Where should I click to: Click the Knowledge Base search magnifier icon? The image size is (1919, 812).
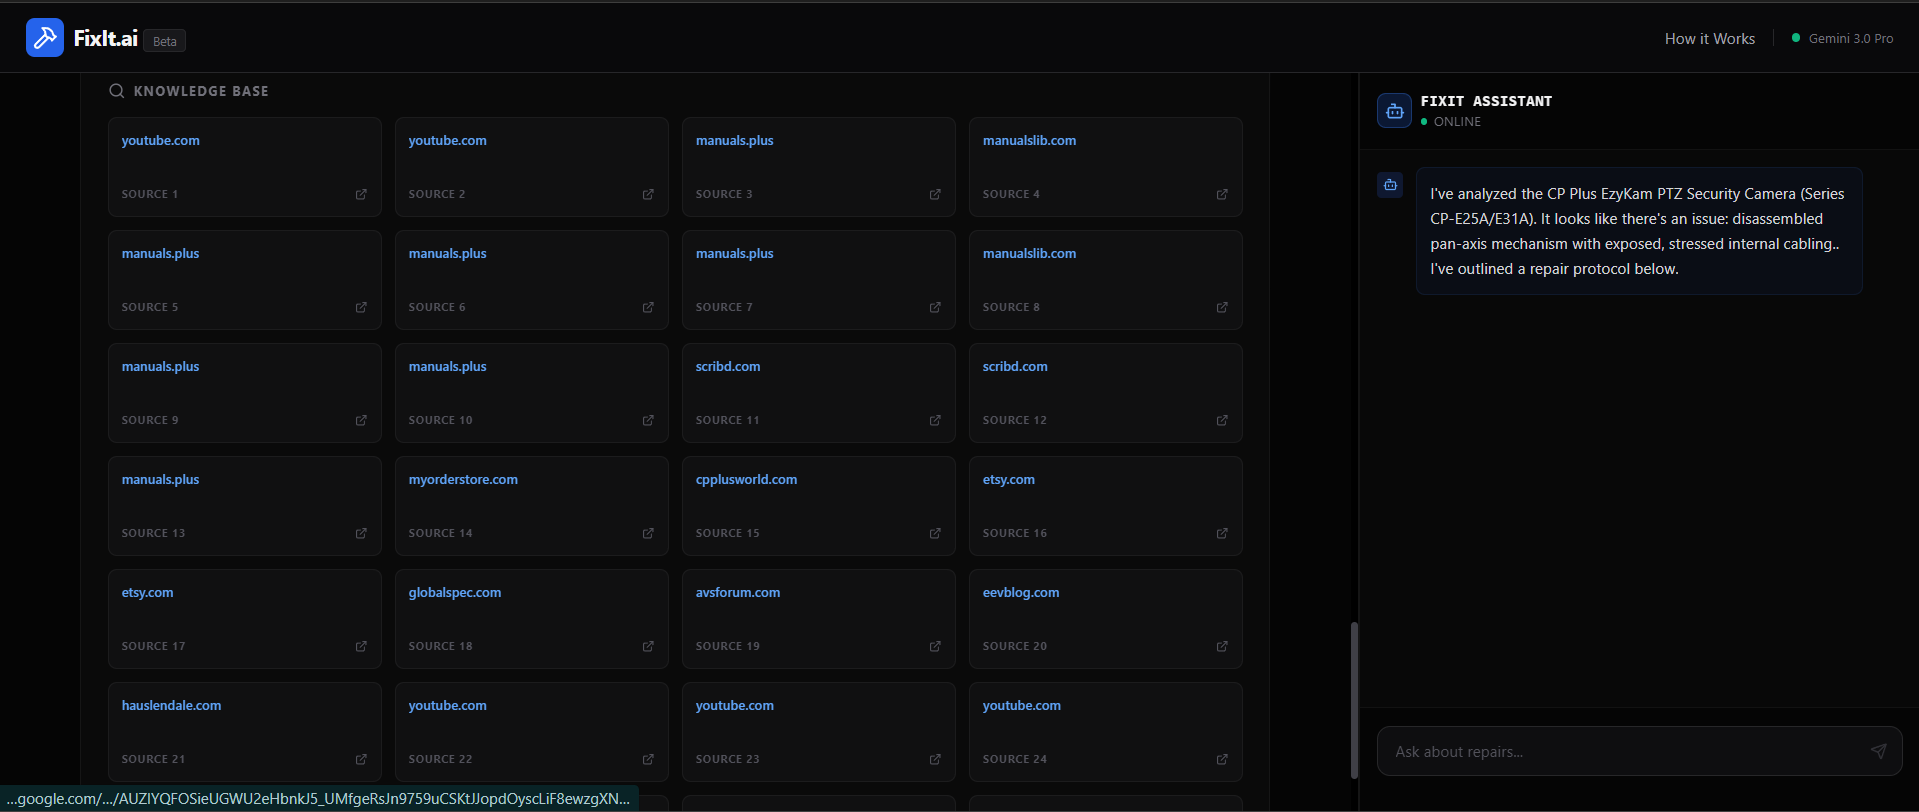(x=117, y=91)
